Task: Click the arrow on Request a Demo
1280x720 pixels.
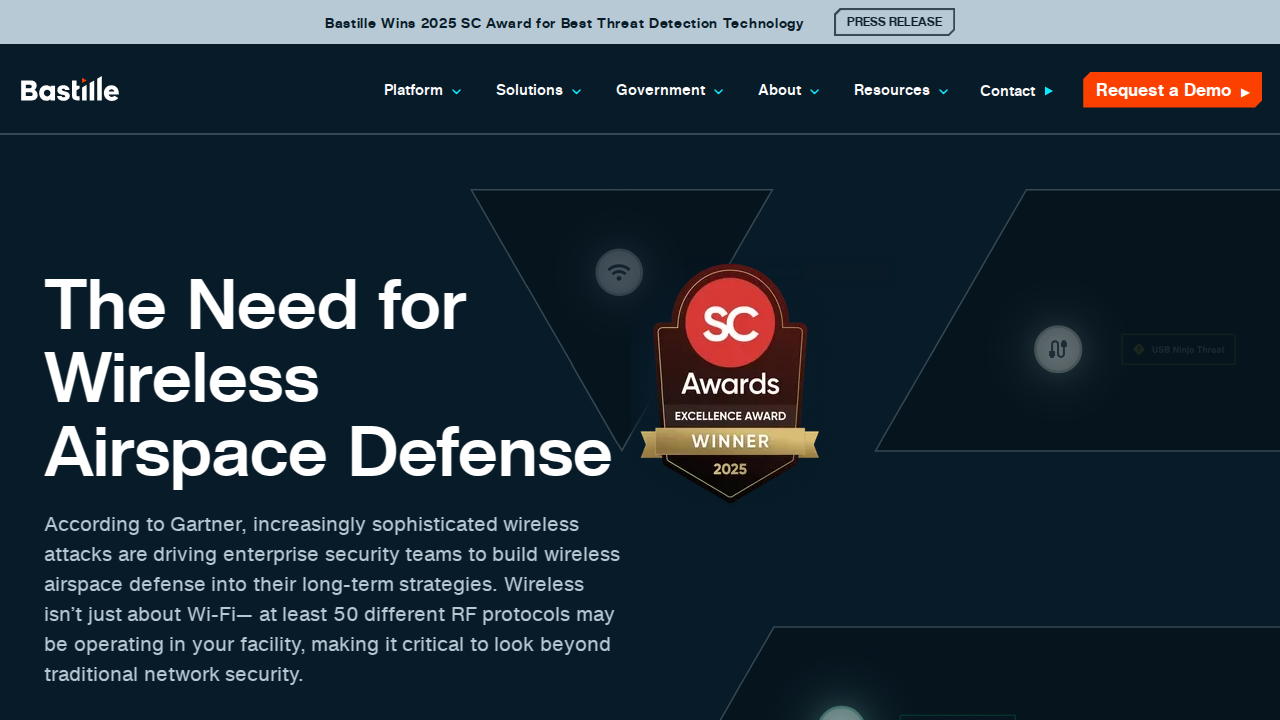Action: click(1245, 92)
